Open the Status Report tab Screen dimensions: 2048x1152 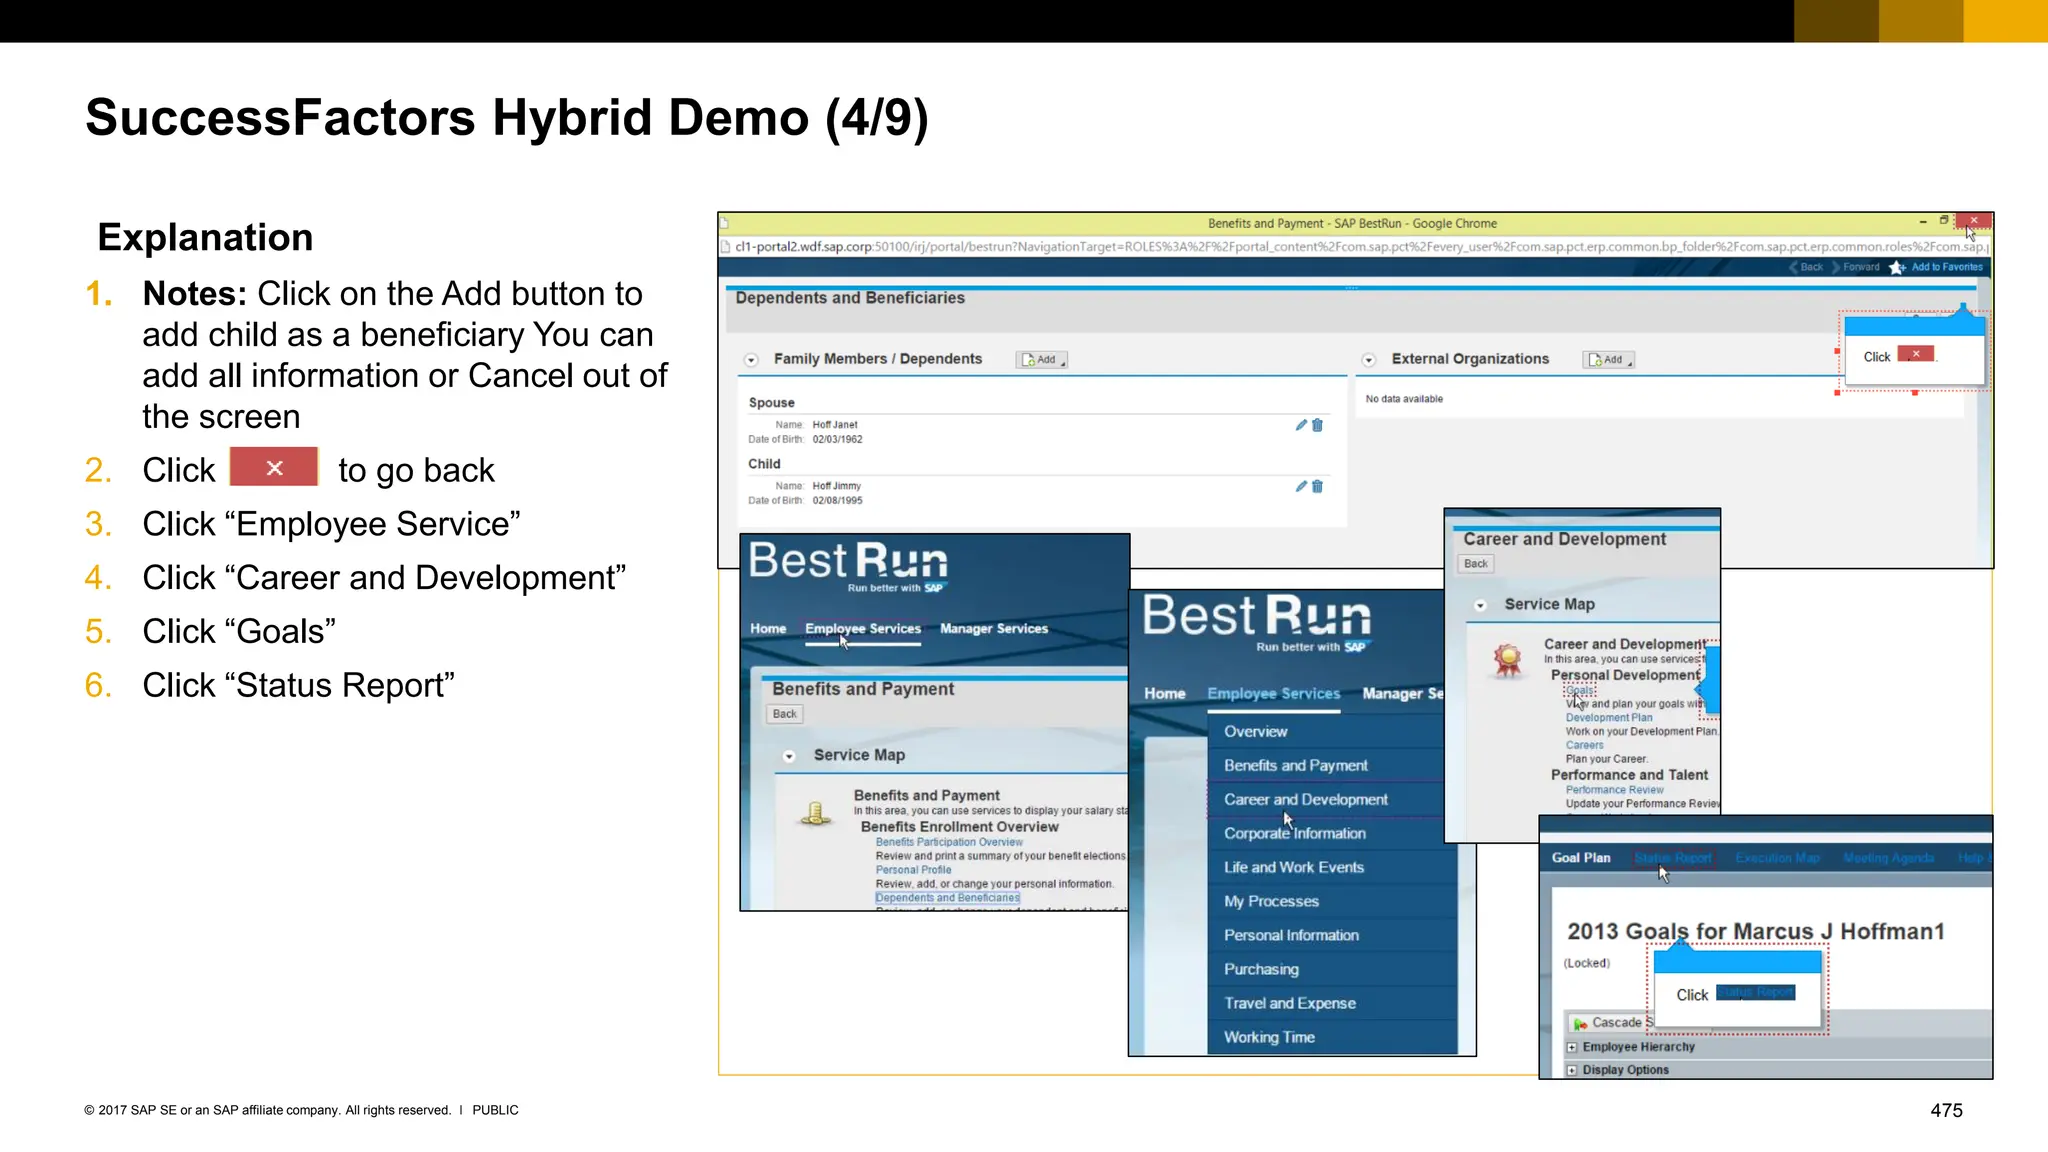pyautogui.click(x=1673, y=858)
